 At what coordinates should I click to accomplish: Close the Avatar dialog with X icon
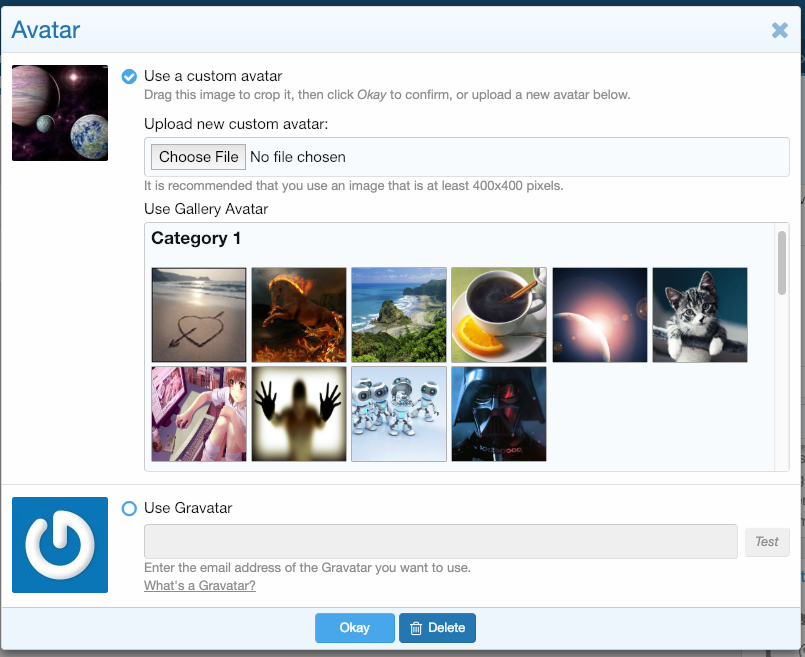tap(780, 30)
